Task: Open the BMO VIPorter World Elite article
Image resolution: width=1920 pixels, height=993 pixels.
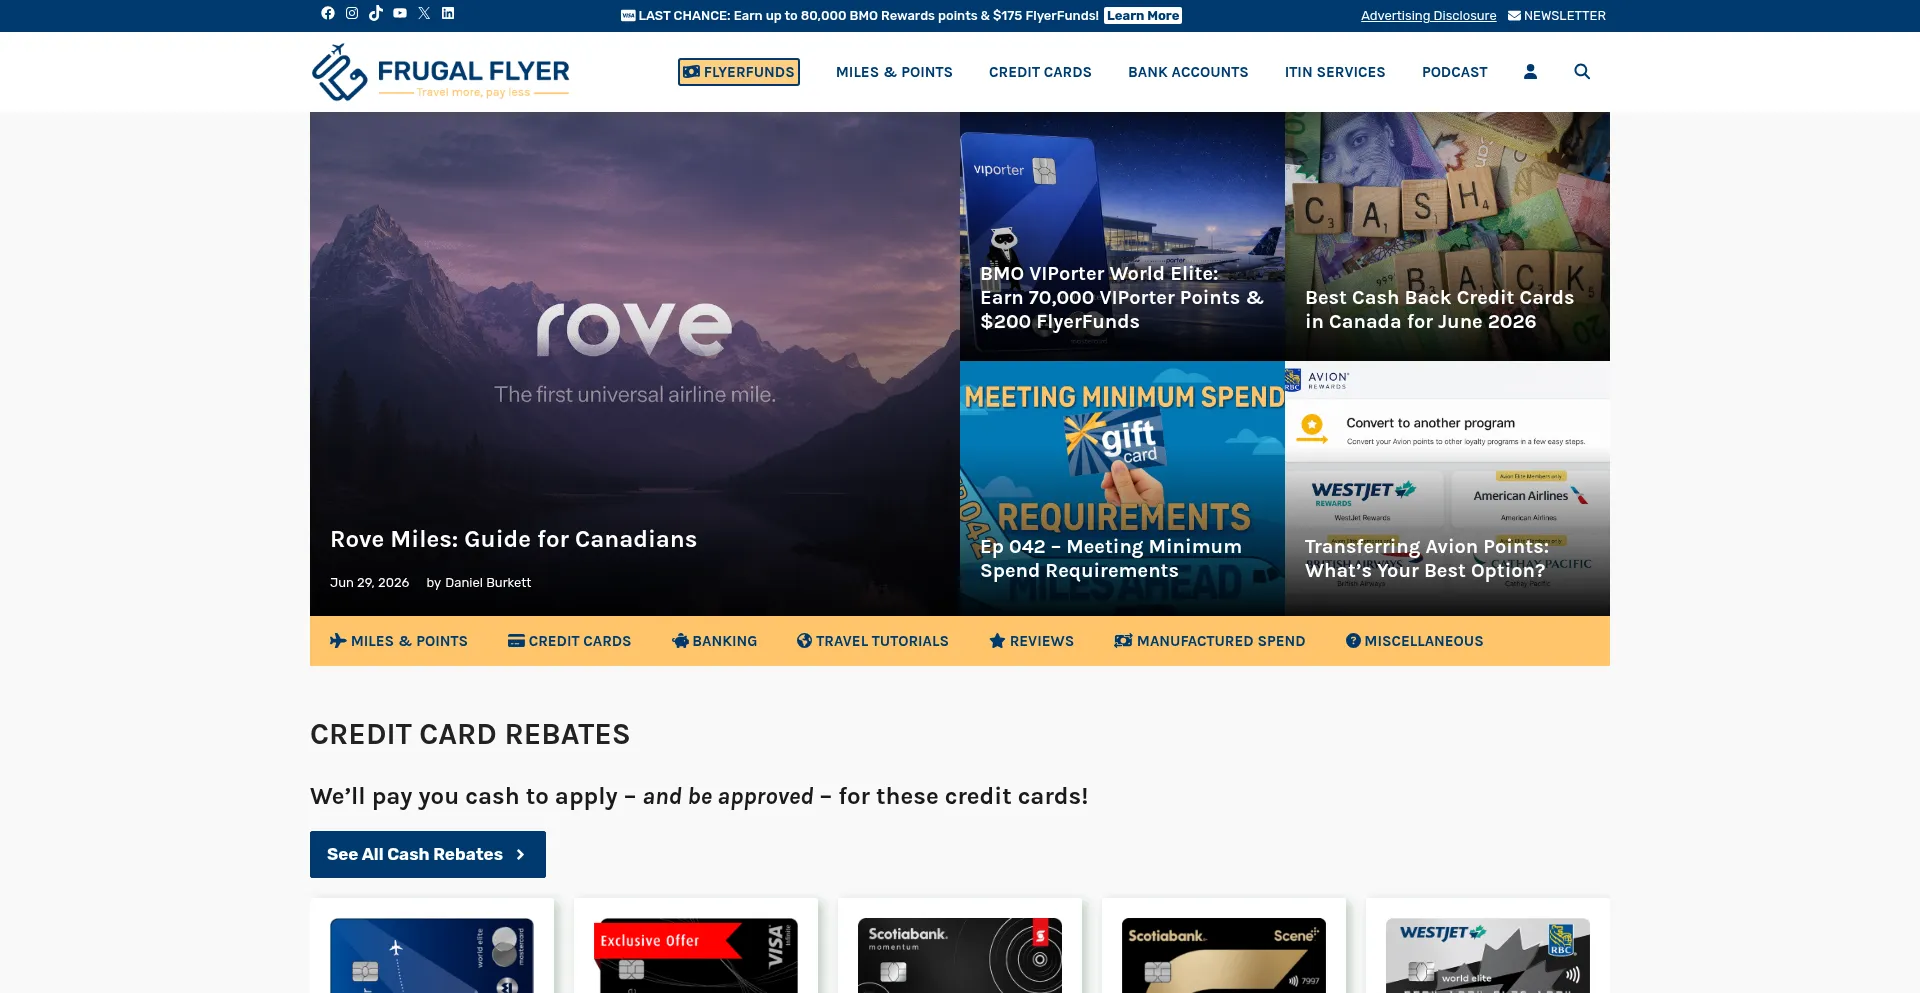Action: coord(1122,297)
